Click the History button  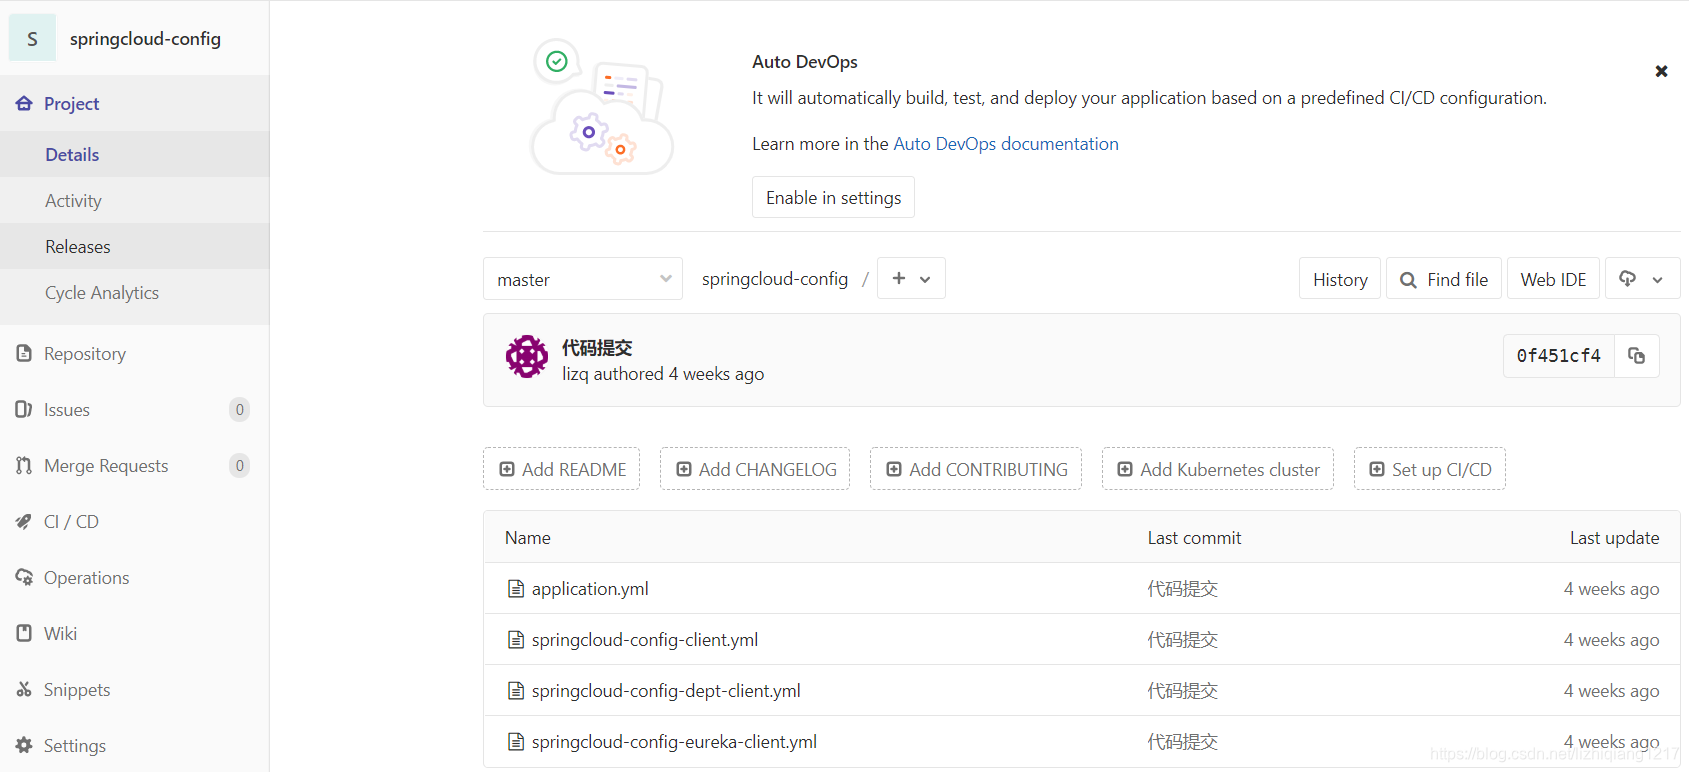(1340, 279)
